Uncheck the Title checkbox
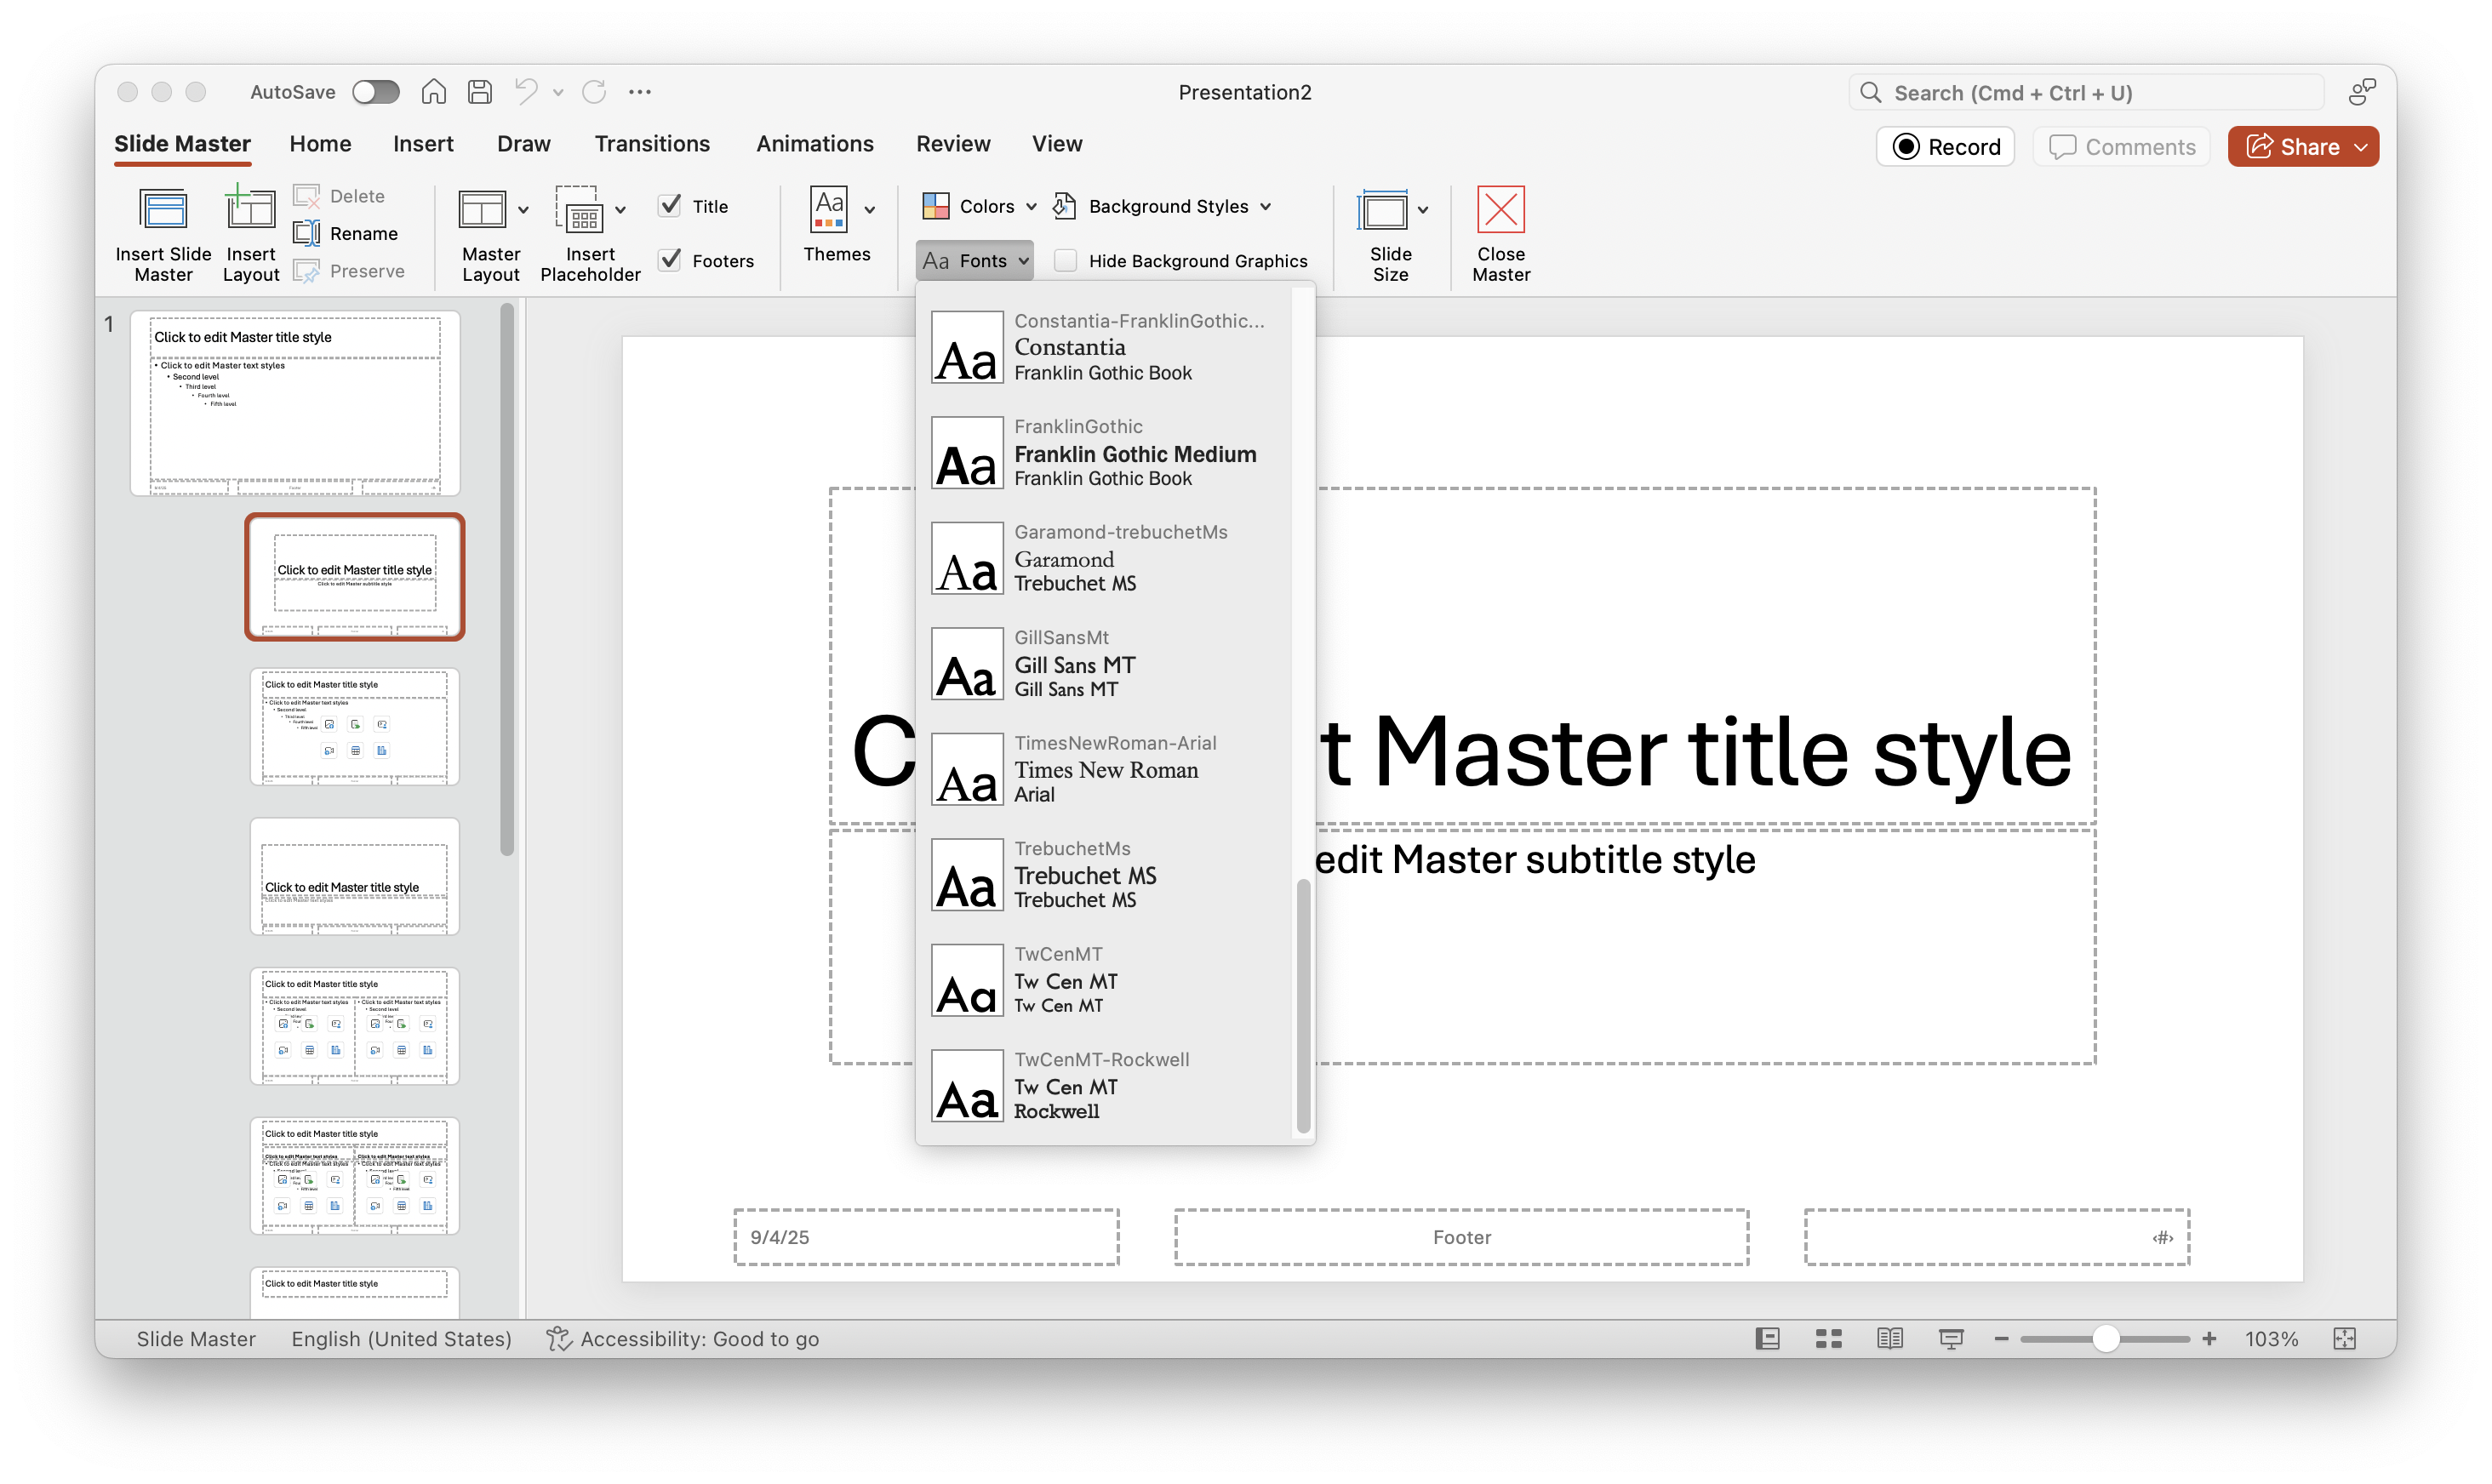 click(x=670, y=206)
